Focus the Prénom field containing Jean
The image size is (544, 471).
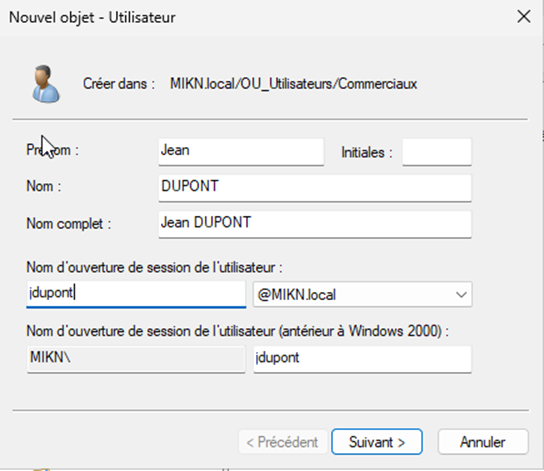click(241, 152)
